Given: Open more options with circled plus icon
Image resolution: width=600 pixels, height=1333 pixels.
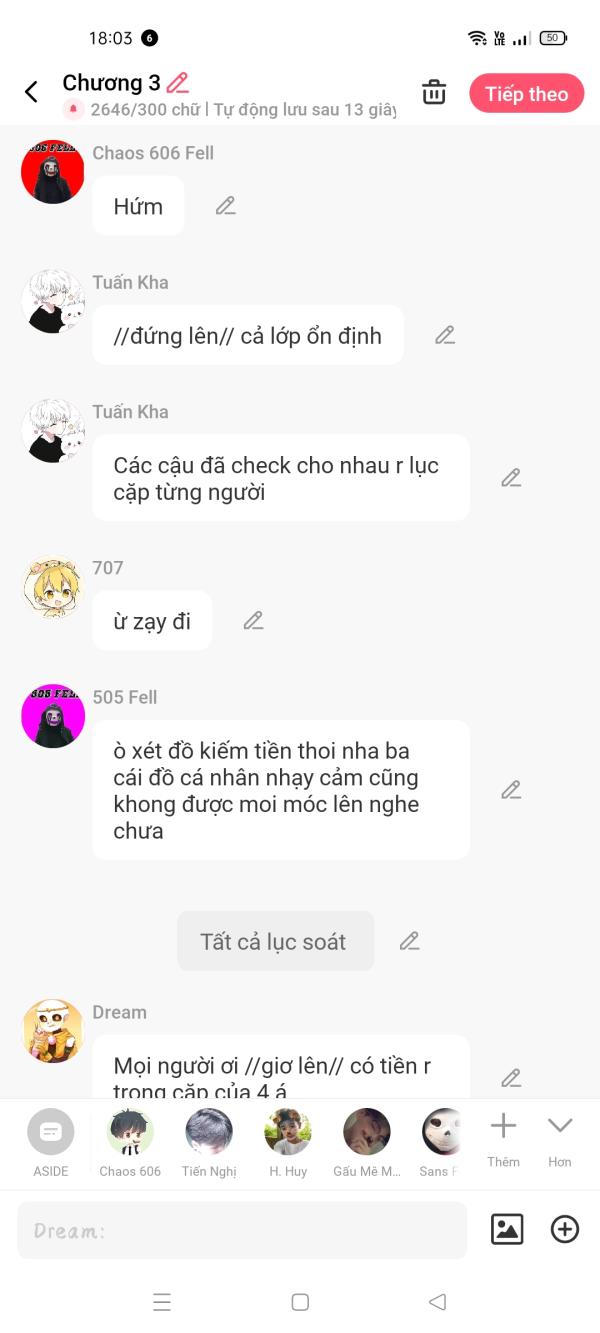Looking at the screenshot, I should pyautogui.click(x=565, y=1229).
